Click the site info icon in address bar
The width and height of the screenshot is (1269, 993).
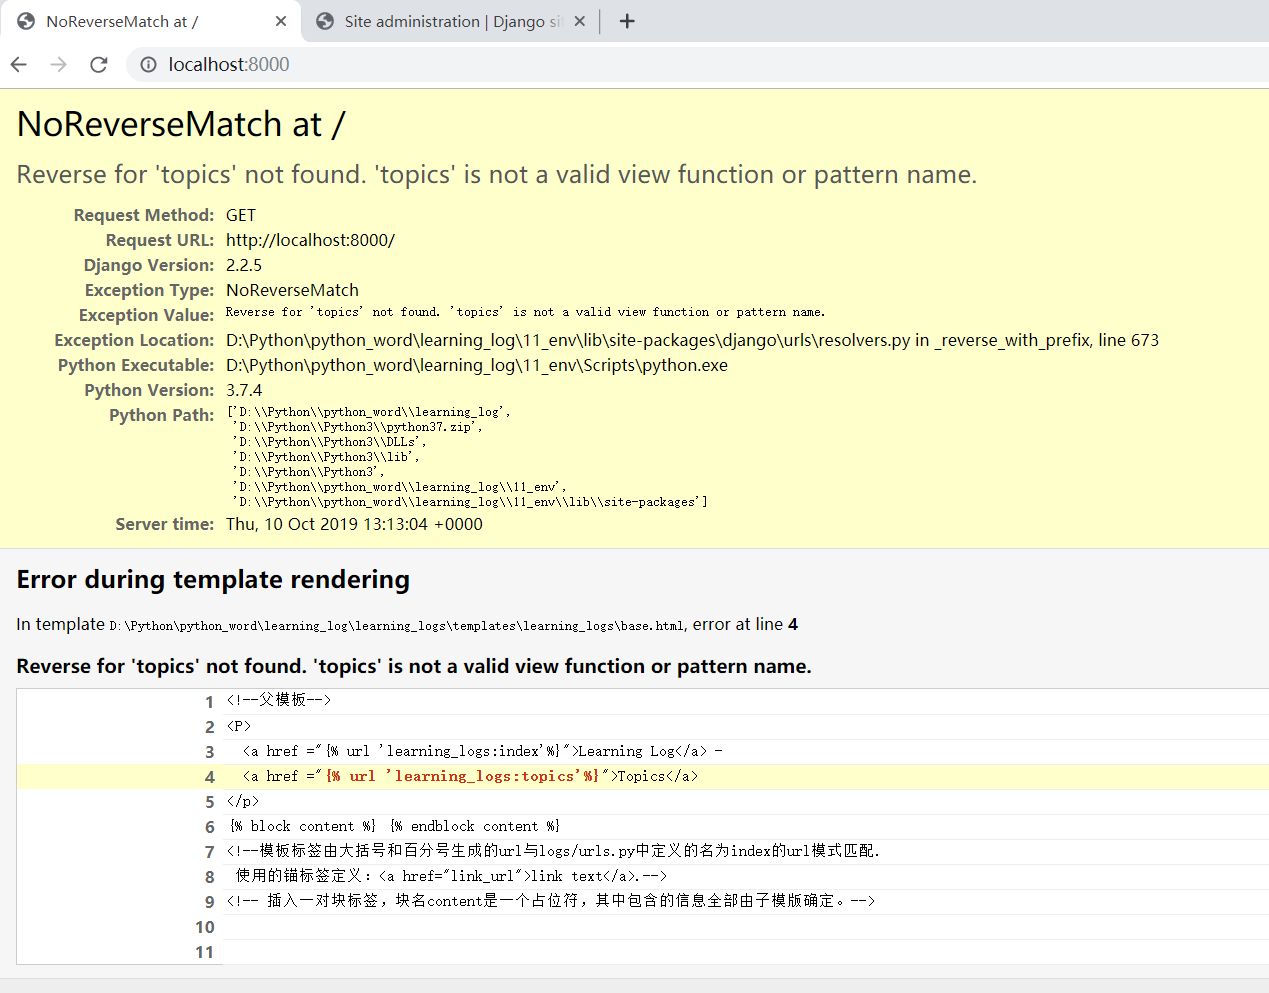tap(148, 64)
